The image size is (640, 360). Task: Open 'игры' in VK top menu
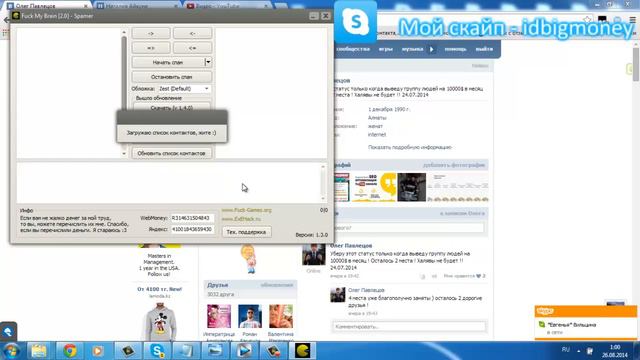tap(385, 49)
